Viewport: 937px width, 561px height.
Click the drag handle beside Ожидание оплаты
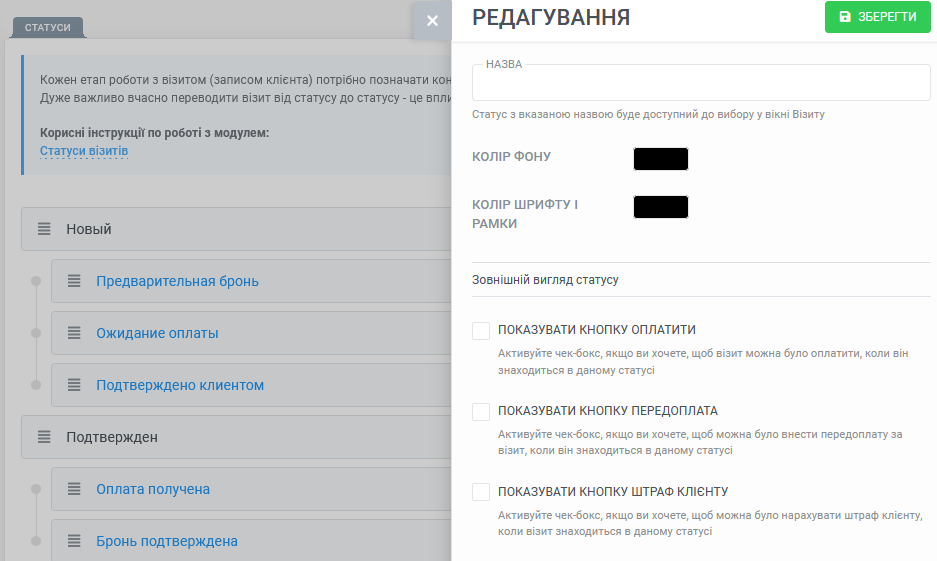point(74,333)
